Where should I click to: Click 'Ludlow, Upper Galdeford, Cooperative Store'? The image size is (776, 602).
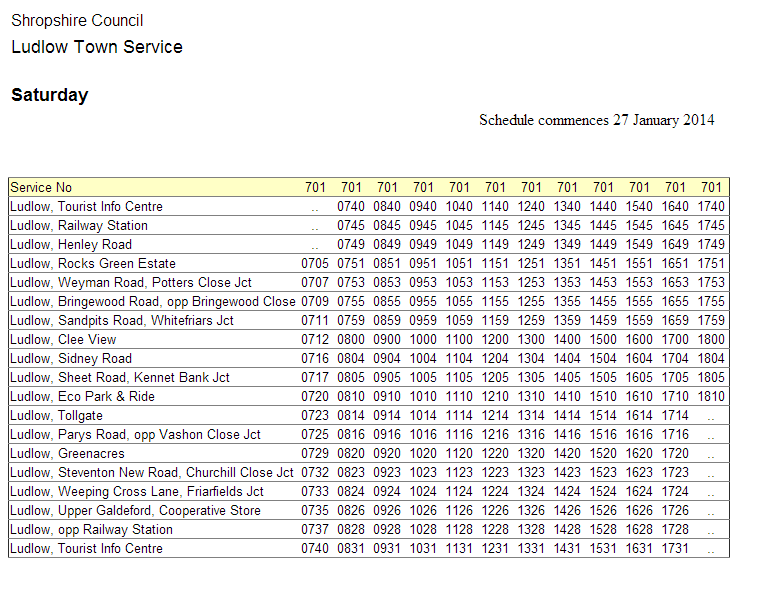(135, 511)
